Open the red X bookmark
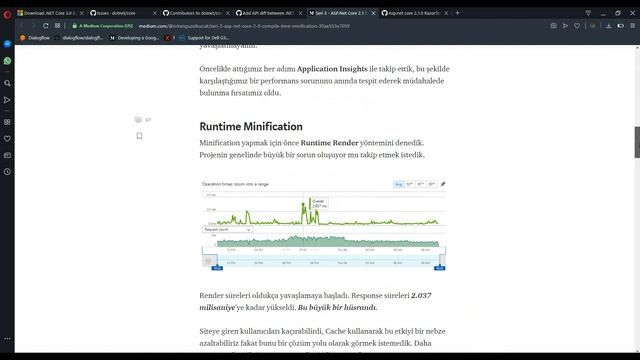The width and height of the screenshot is (640, 360). 169,38
